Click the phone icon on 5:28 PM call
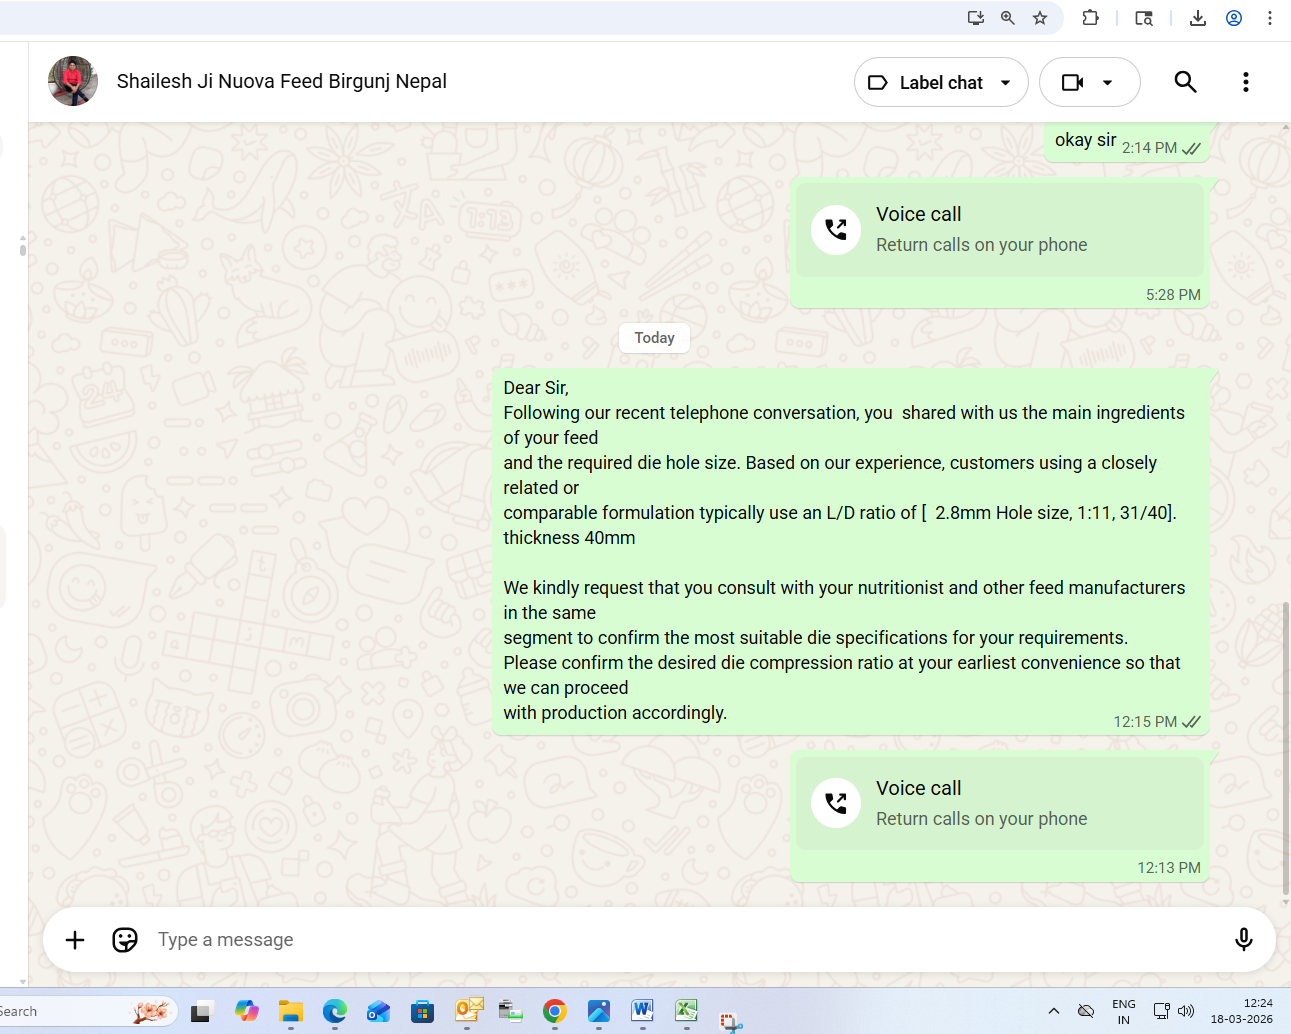 [x=836, y=230]
